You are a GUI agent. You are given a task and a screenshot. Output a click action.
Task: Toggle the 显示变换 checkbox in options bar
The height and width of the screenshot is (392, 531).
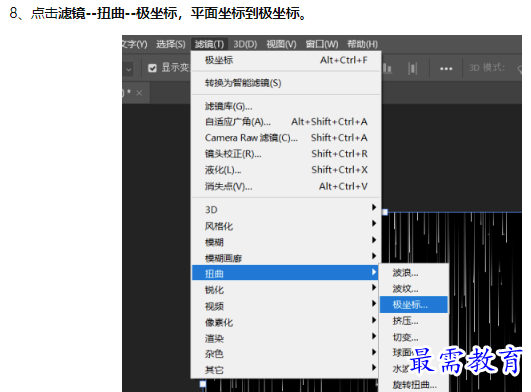pos(152,68)
